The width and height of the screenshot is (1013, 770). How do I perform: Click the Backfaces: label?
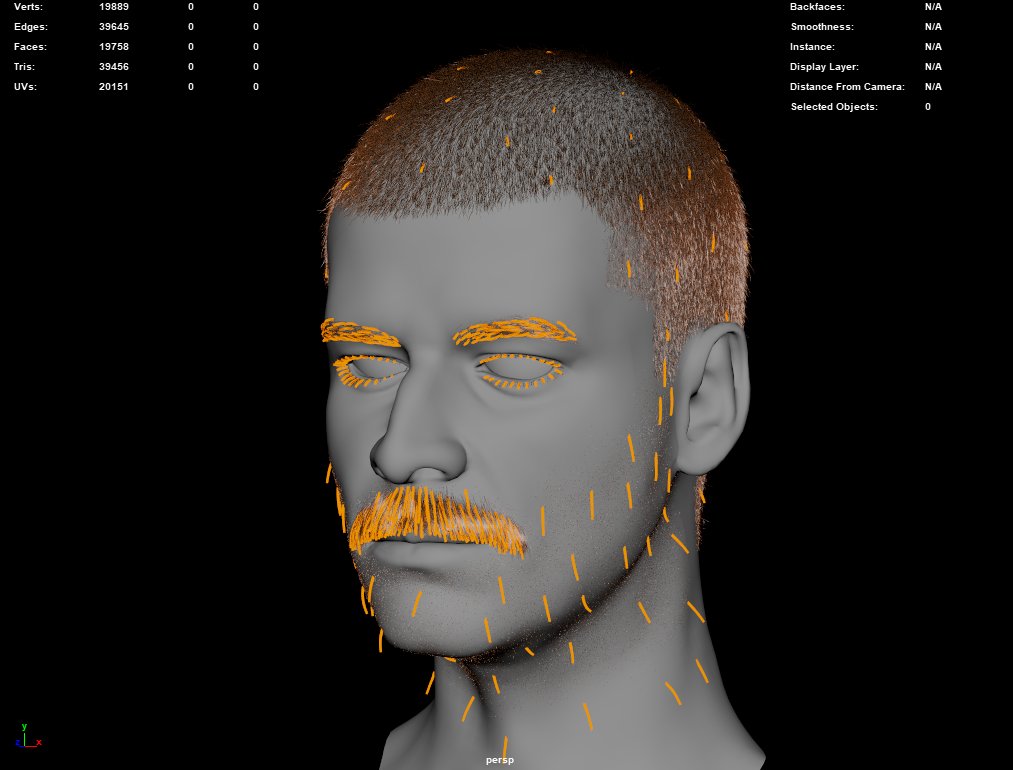817,6
